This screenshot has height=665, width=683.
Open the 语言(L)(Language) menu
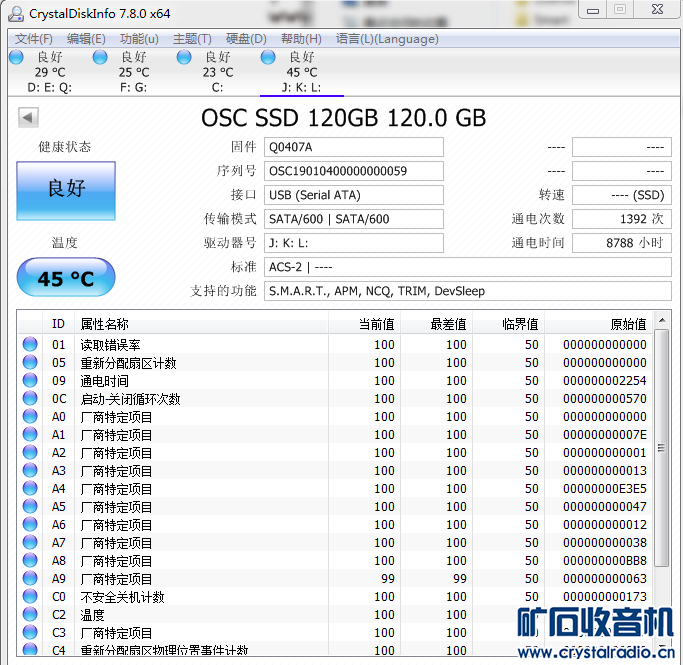(x=387, y=39)
